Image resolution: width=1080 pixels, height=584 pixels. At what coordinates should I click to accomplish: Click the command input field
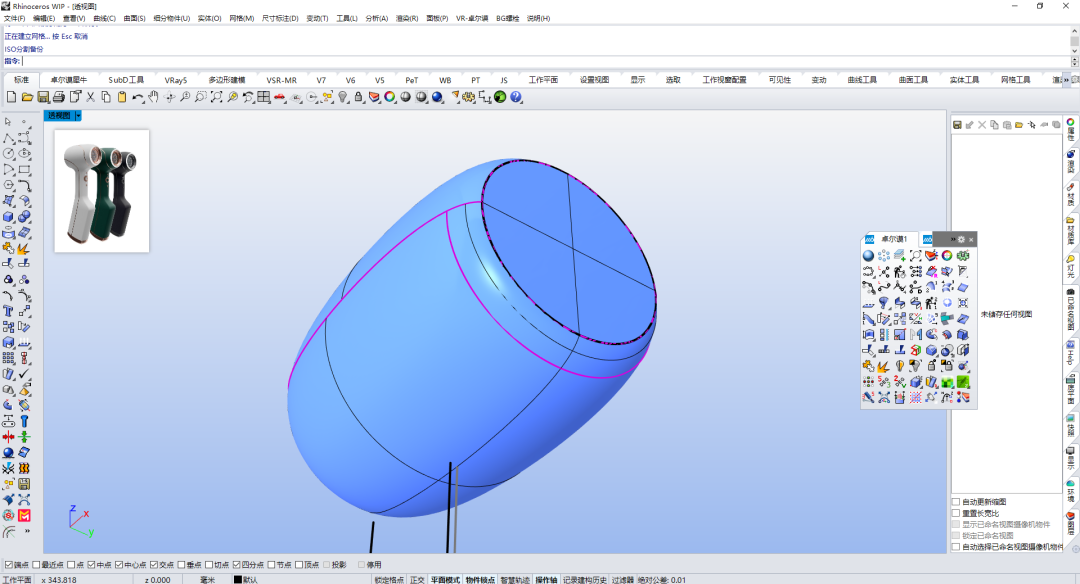pyautogui.click(x=544, y=61)
